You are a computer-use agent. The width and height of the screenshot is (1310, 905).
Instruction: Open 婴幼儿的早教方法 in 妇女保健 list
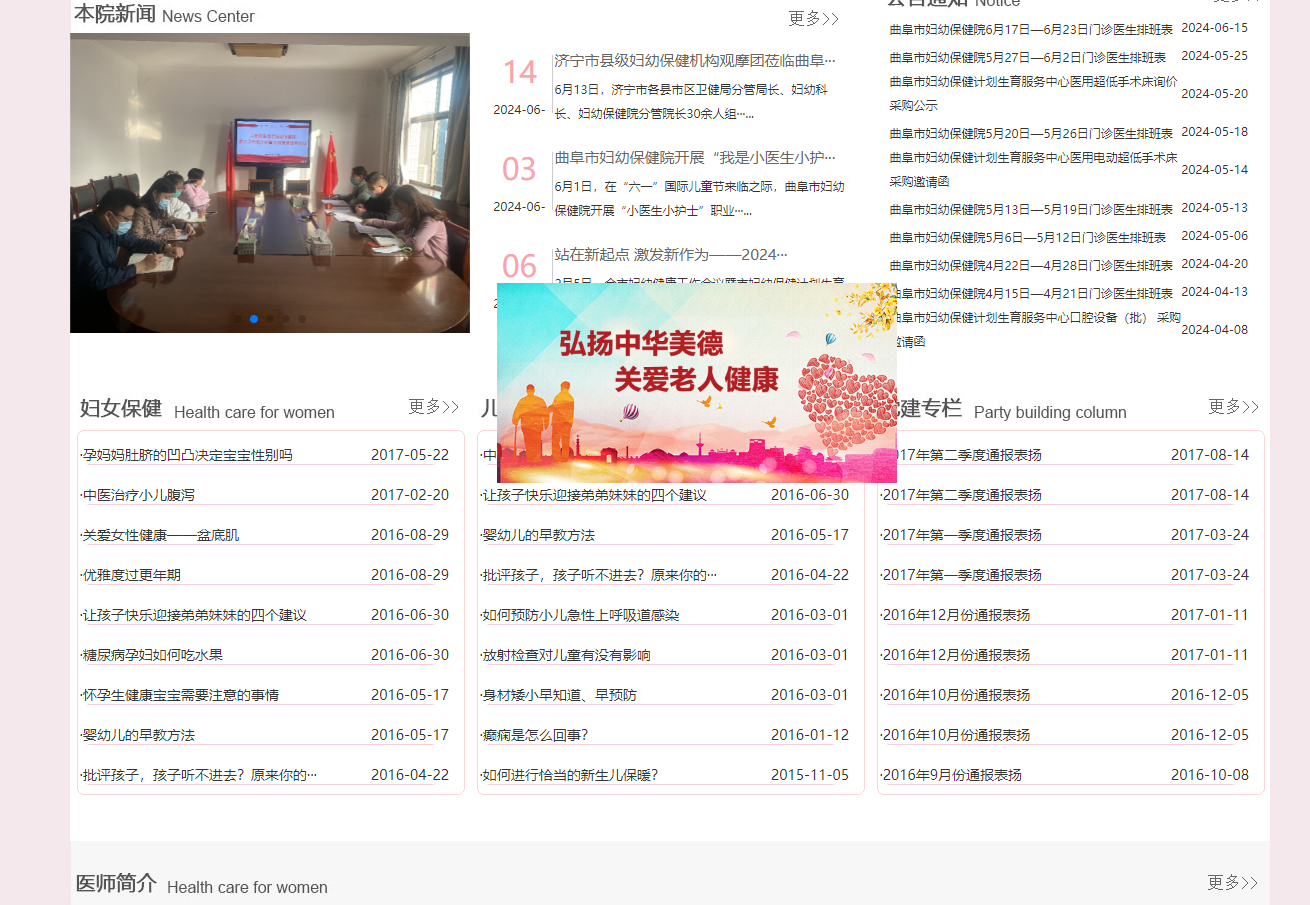tap(138, 735)
